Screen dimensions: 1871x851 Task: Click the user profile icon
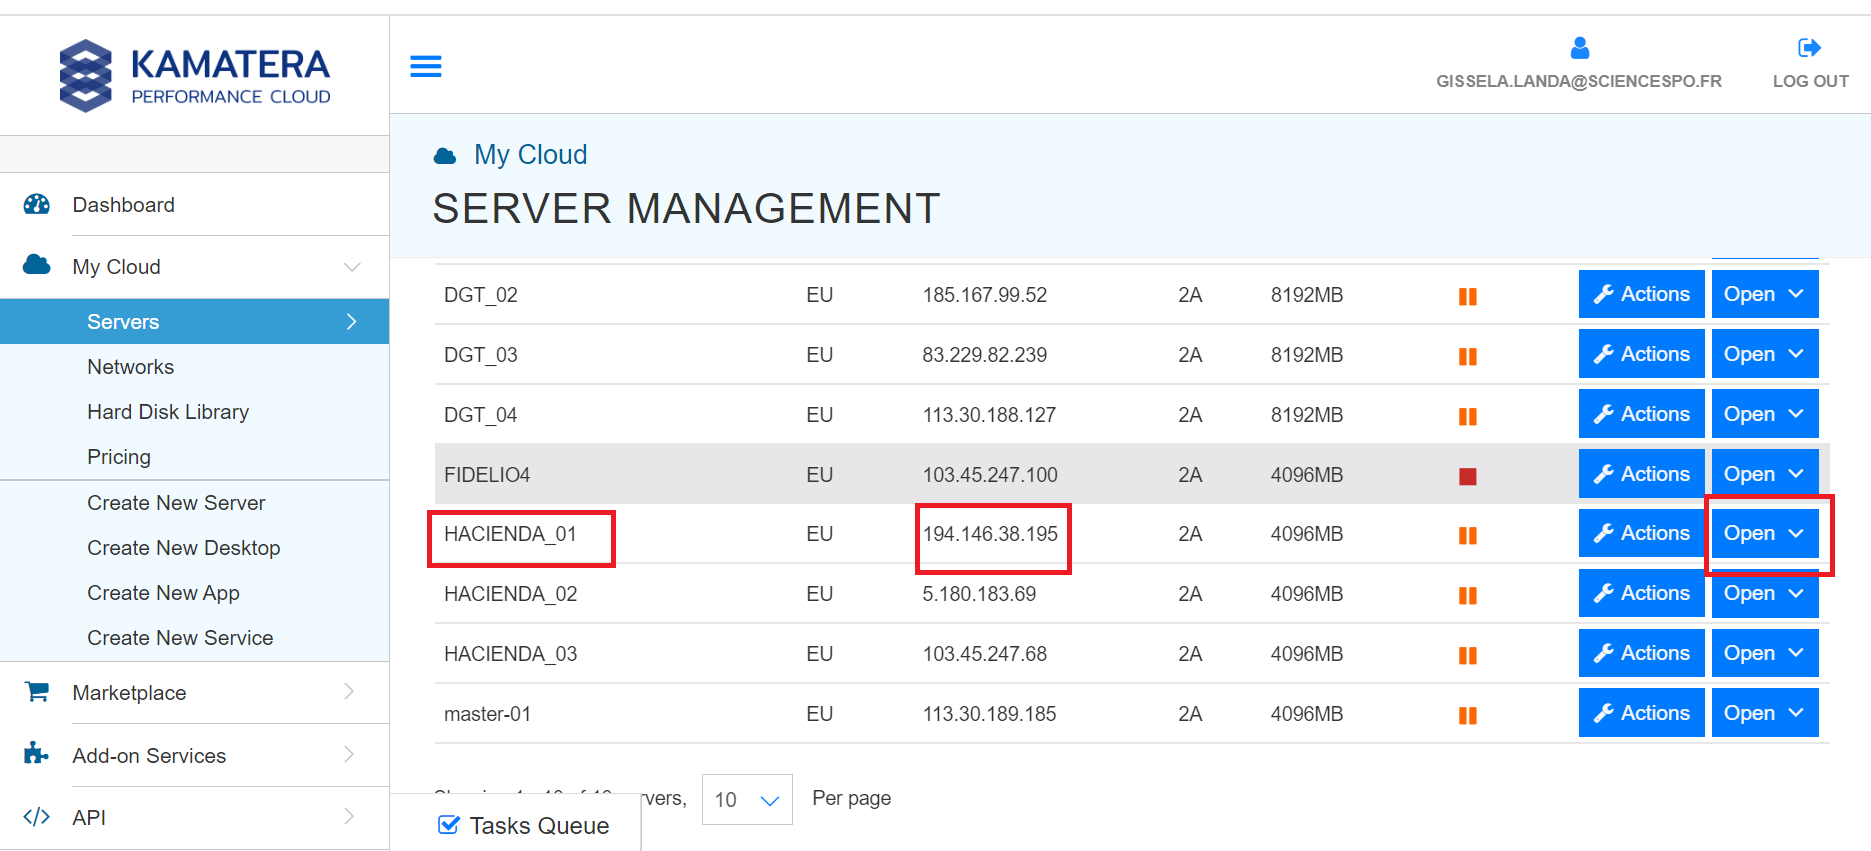[1580, 47]
